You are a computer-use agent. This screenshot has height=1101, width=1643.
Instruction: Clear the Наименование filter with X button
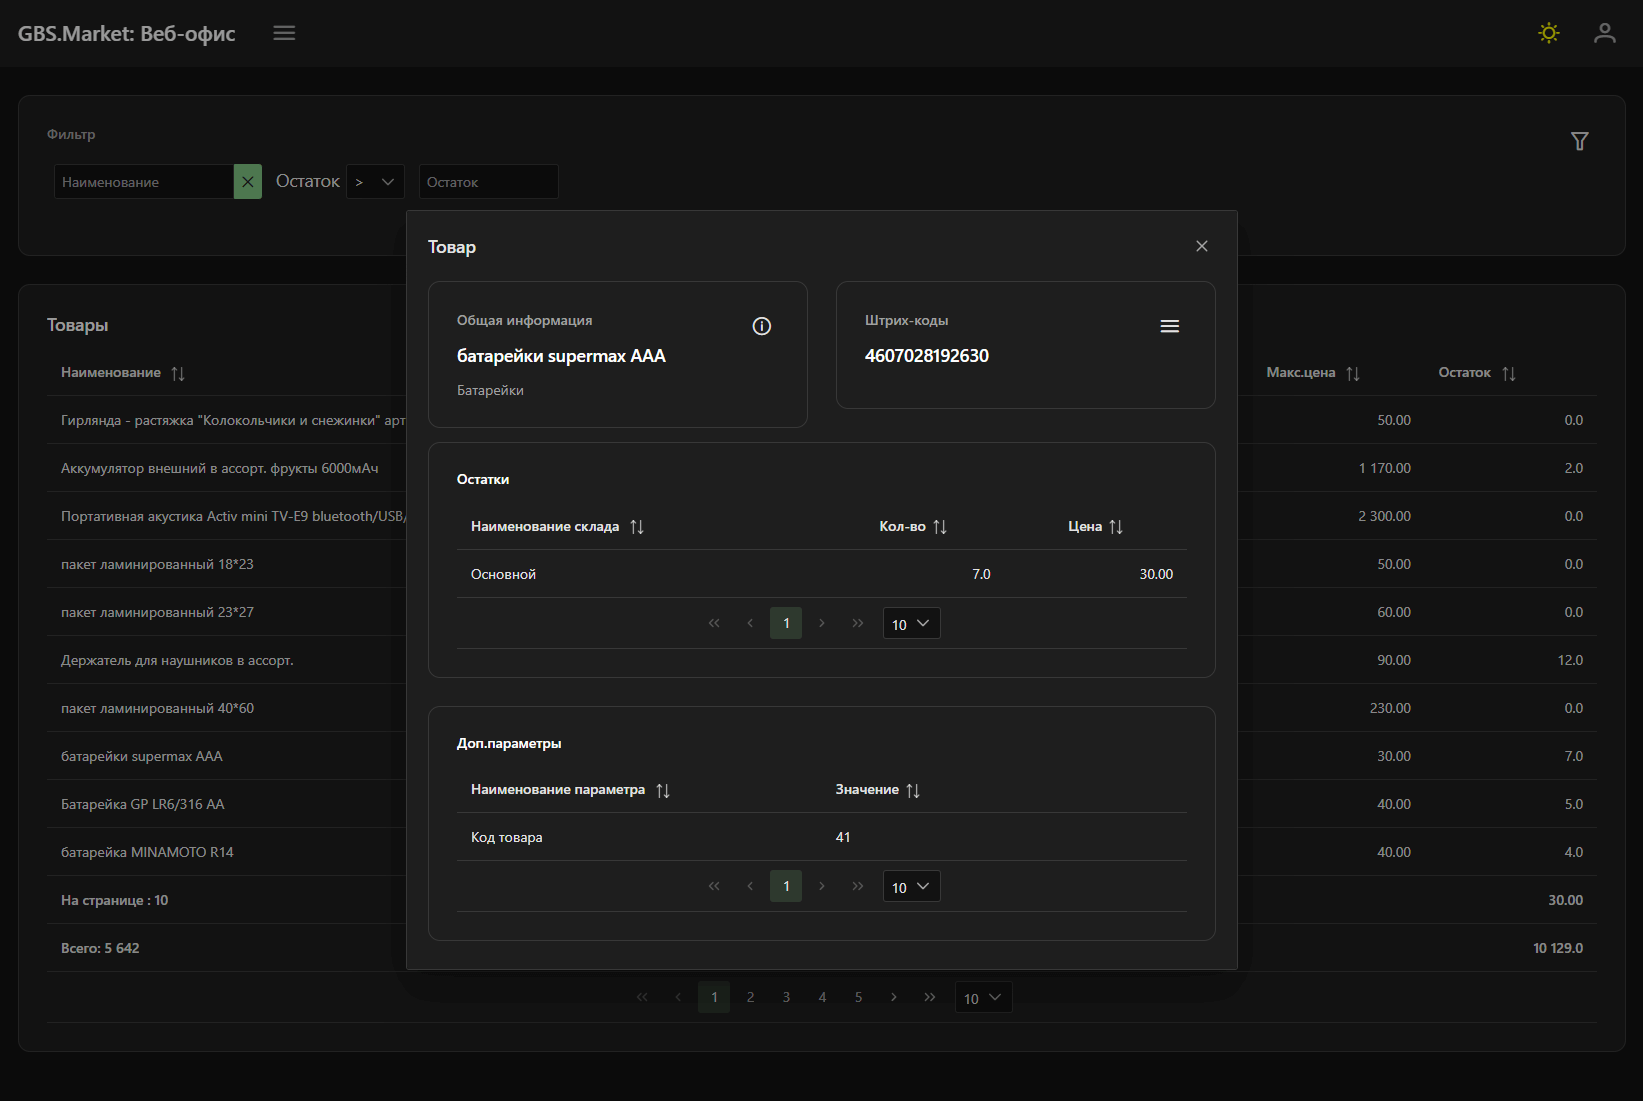click(x=247, y=182)
